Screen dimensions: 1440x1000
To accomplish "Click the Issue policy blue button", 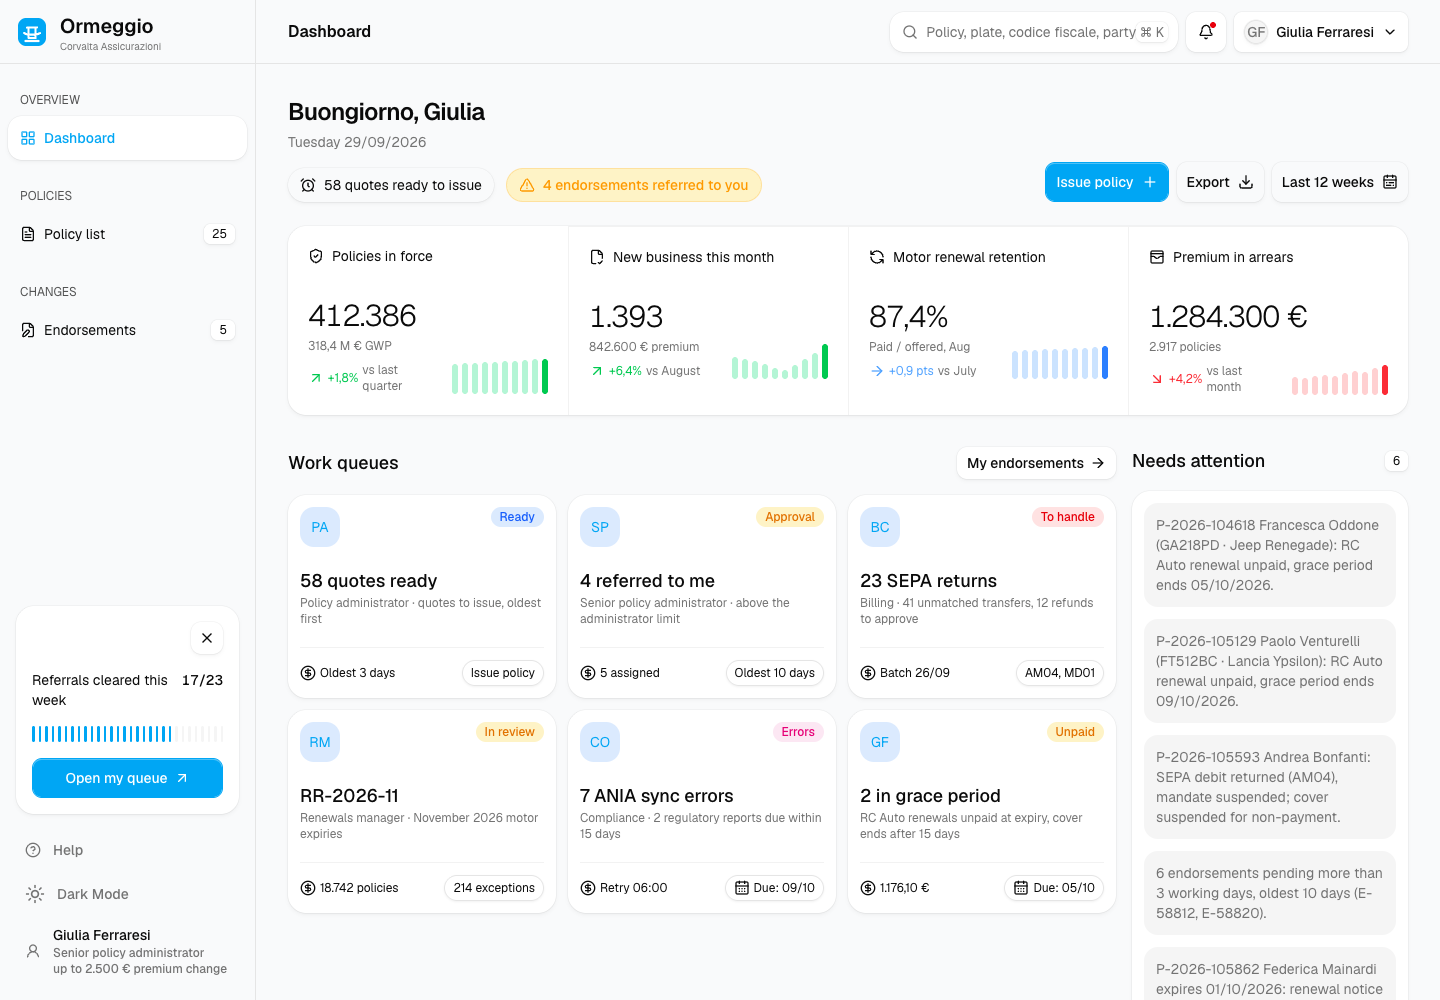I will (x=1106, y=182).
